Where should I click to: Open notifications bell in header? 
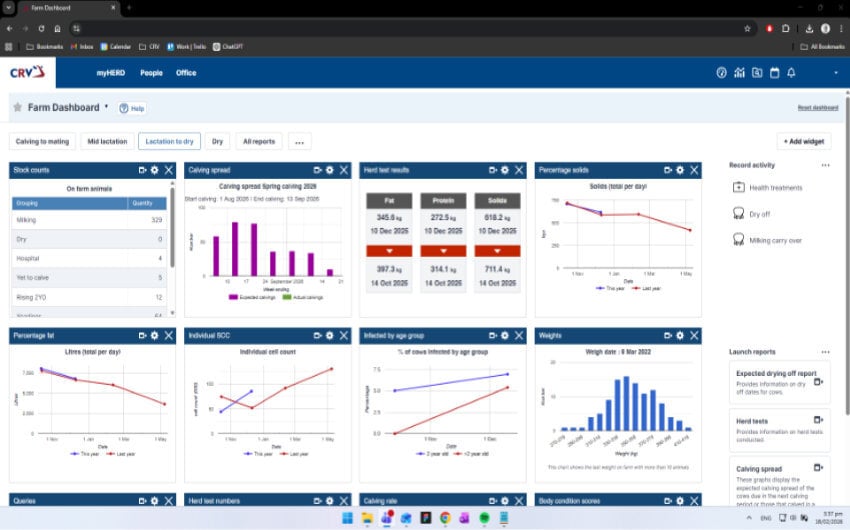pos(791,73)
